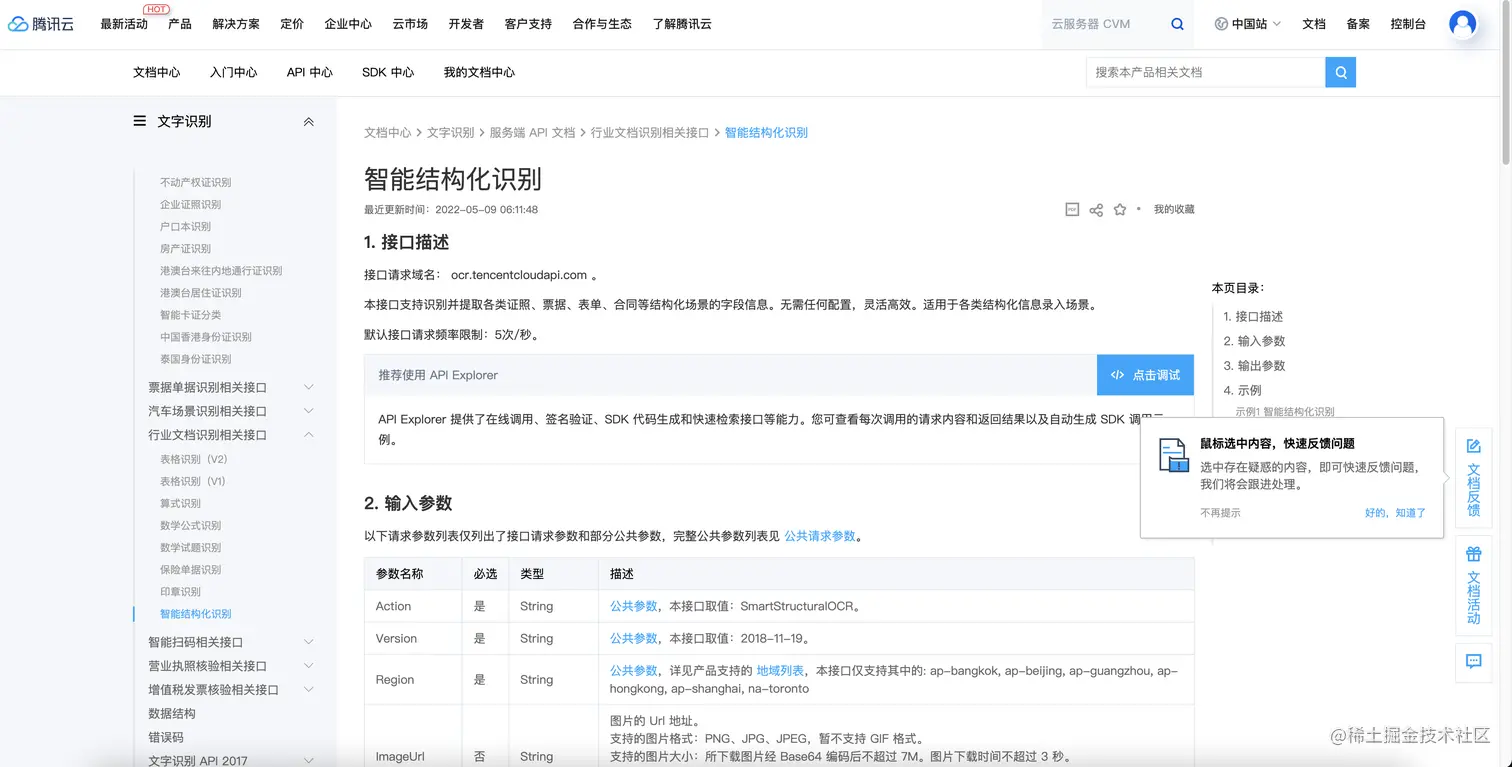
Task: Click the chat bubble icon on right
Action: [x=1473, y=661]
